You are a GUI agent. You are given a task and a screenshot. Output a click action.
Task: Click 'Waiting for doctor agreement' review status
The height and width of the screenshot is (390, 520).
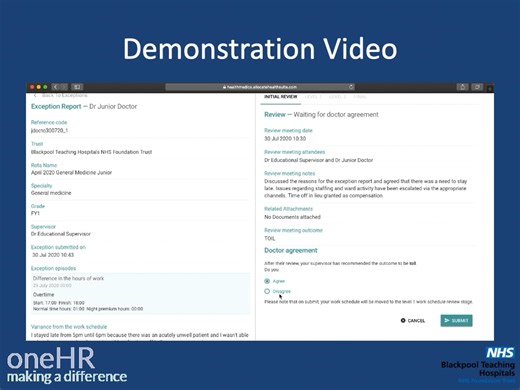pos(336,115)
